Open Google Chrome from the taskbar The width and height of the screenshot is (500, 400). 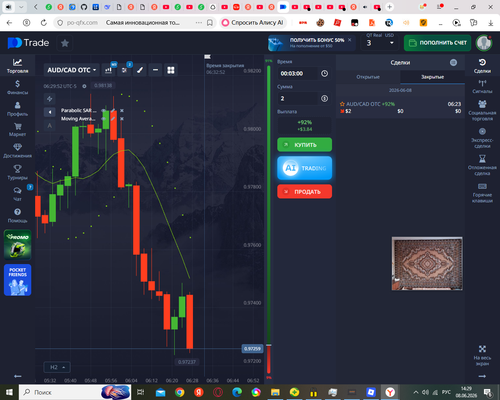click(180, 392)
